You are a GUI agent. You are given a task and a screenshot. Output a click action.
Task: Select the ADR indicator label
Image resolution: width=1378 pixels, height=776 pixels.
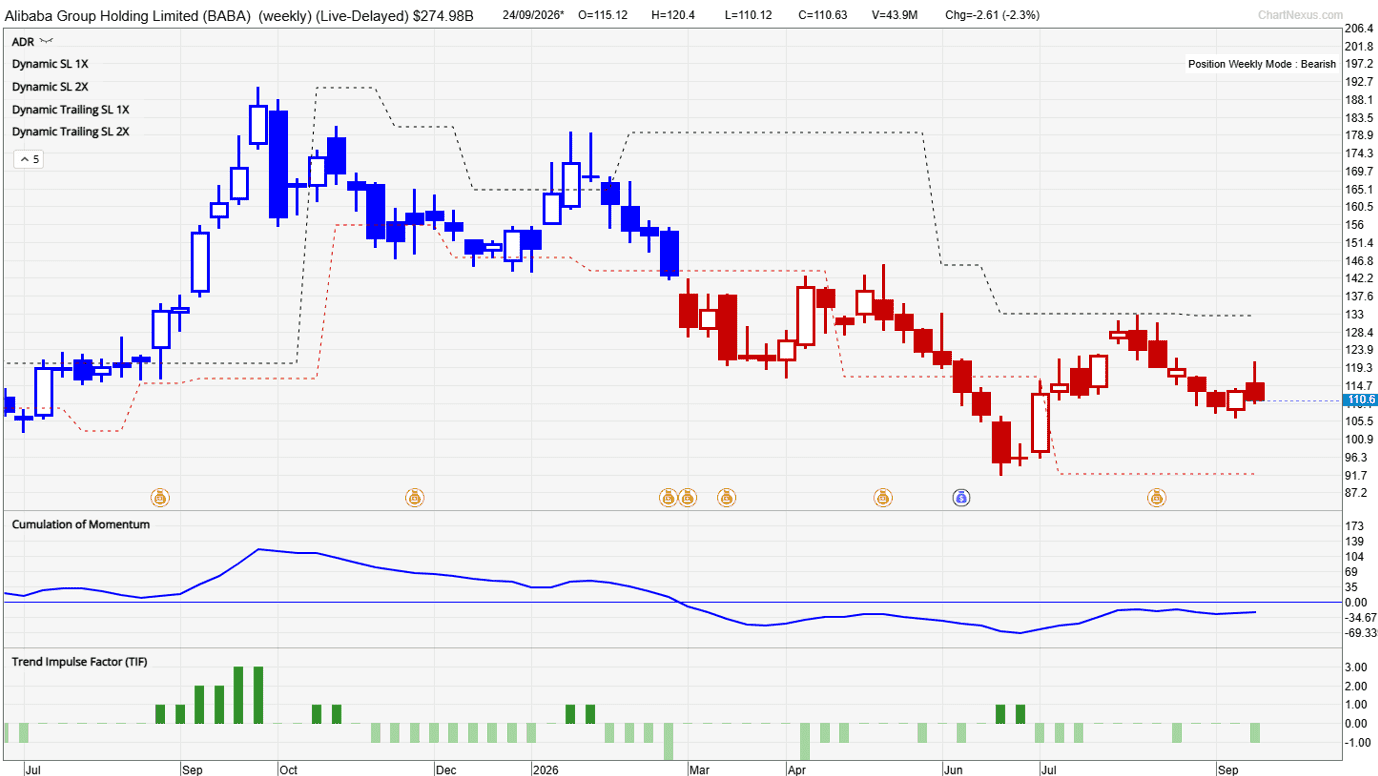tap(23, 41)
